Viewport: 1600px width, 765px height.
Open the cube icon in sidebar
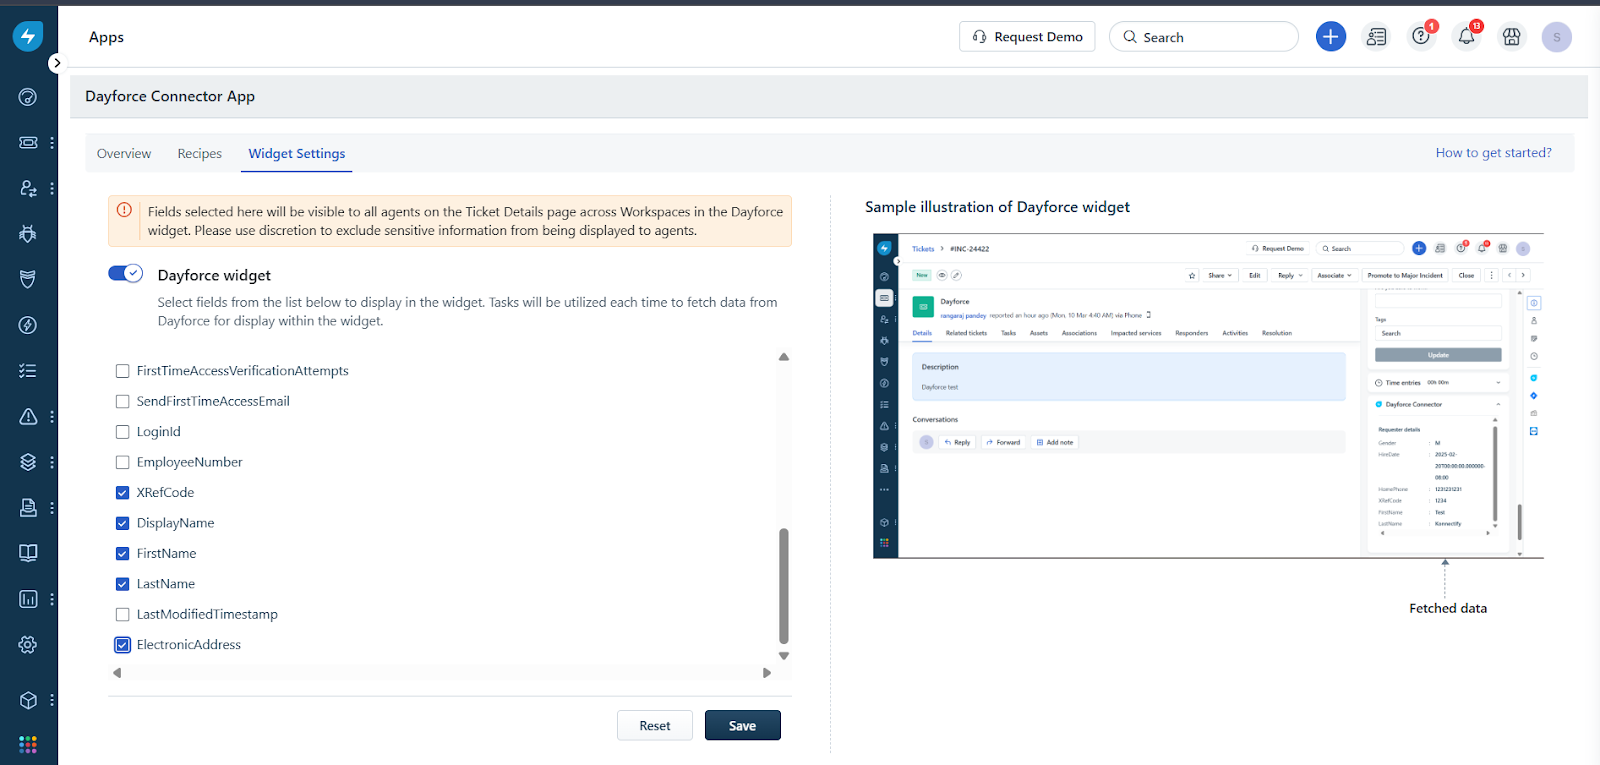[x=28, y=700]
